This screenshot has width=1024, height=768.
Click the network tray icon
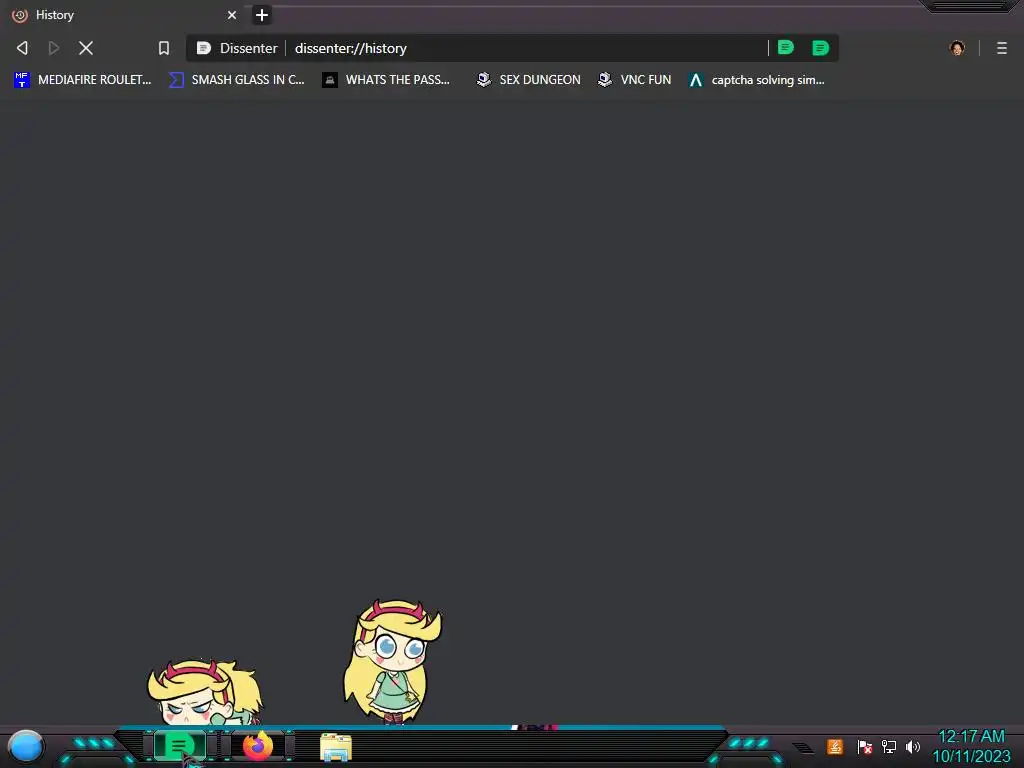pos(889,746)
